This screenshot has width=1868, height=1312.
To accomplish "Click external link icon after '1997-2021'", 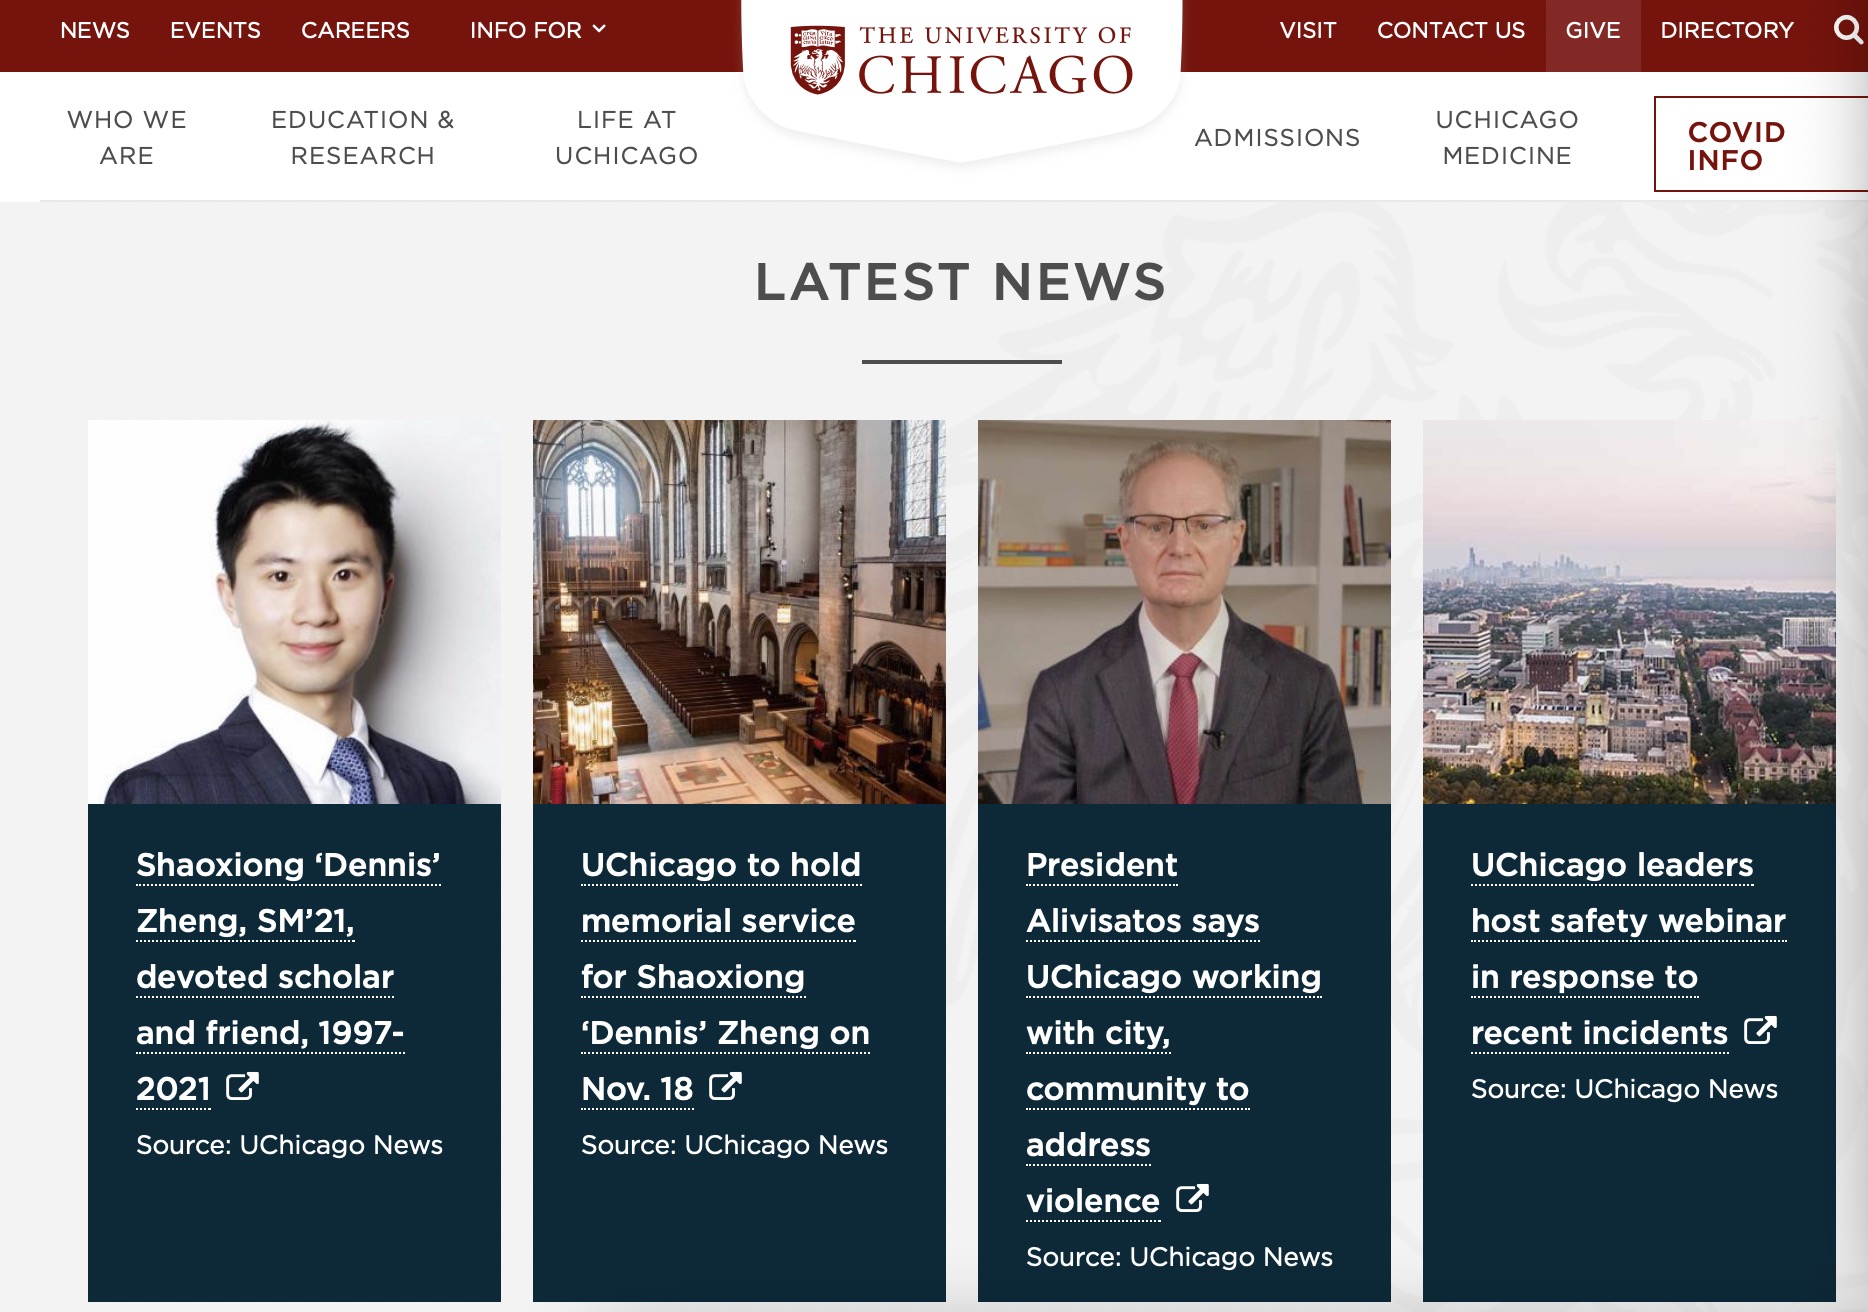I will (242, 1086).
